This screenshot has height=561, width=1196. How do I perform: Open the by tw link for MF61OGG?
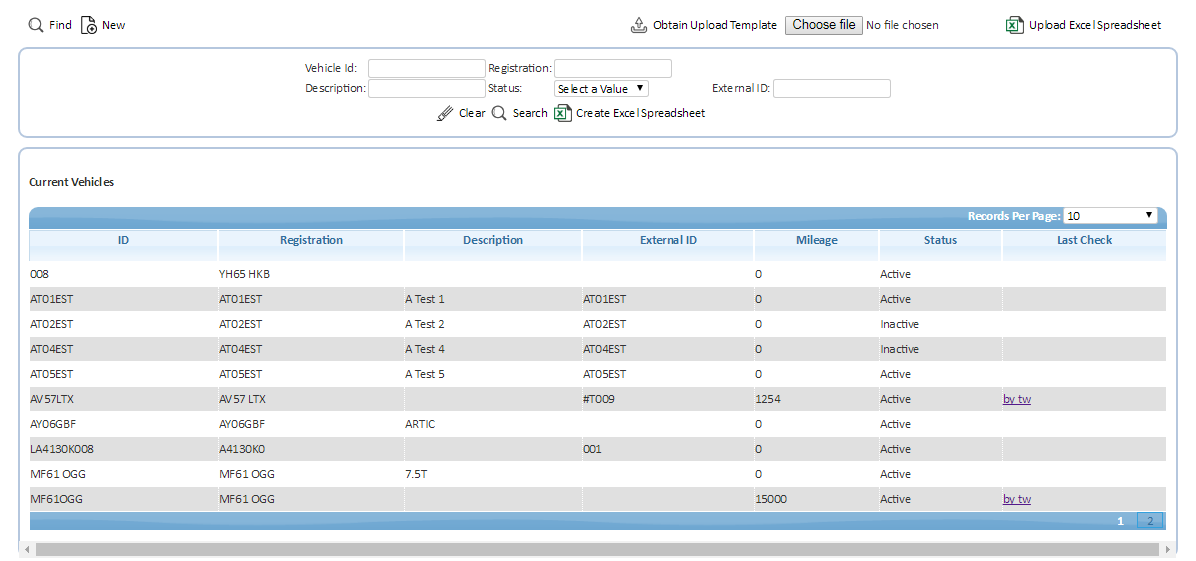coord(1017,499)
